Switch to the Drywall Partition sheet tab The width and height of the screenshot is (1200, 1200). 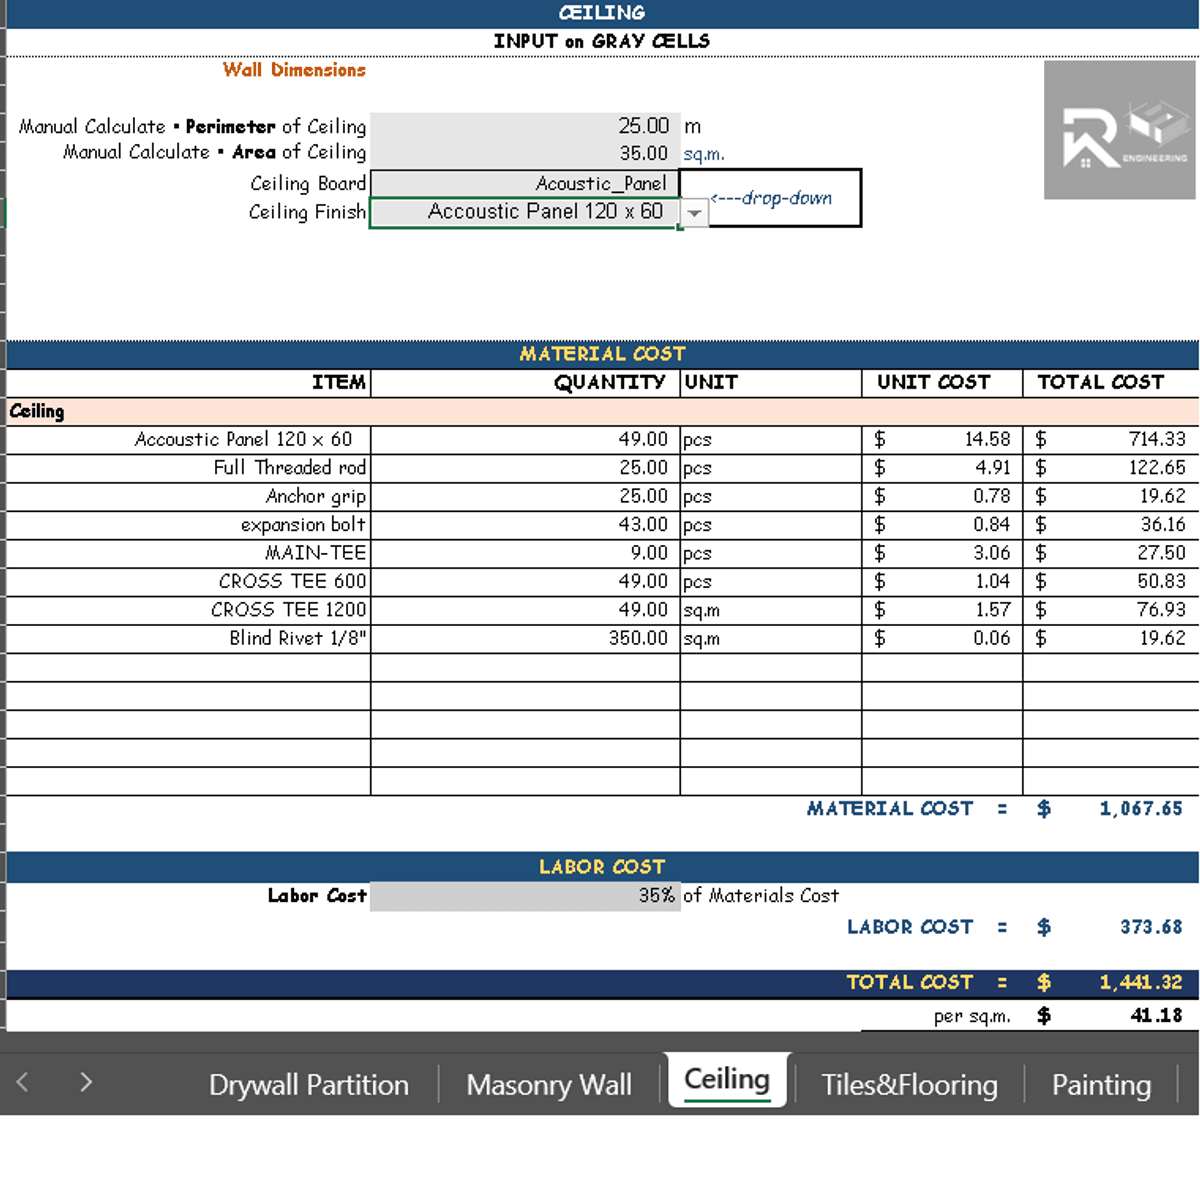tap(308, 1085)
